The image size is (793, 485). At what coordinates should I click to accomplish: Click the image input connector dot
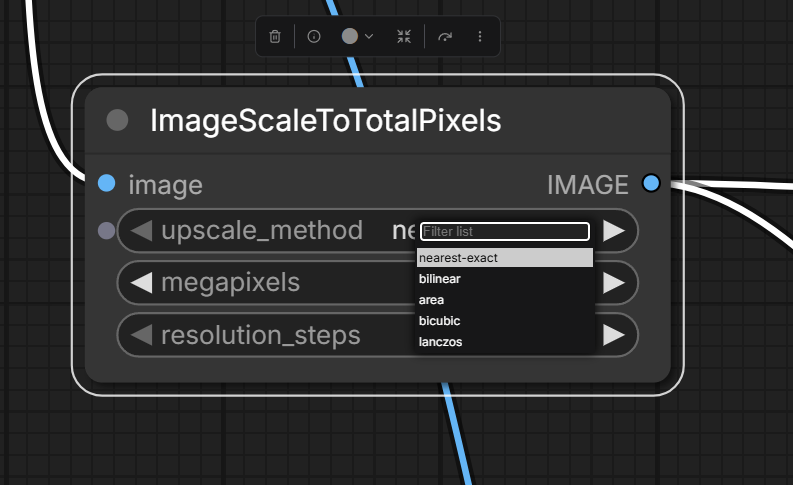click(x=107, y=183)
